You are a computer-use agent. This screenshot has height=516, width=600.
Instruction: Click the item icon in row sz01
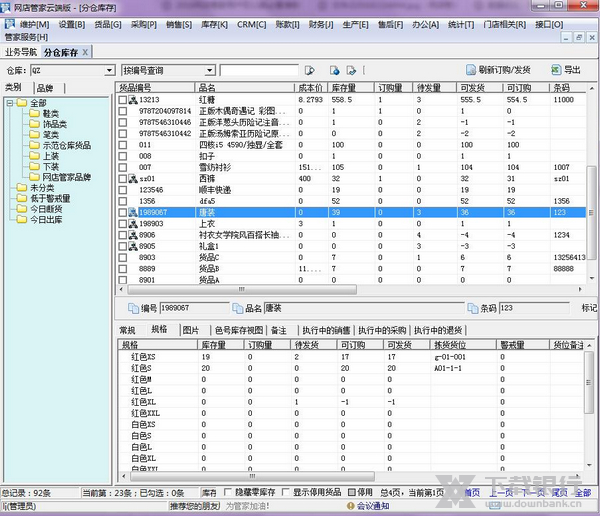pyautogui.click(x=133, y=179)
